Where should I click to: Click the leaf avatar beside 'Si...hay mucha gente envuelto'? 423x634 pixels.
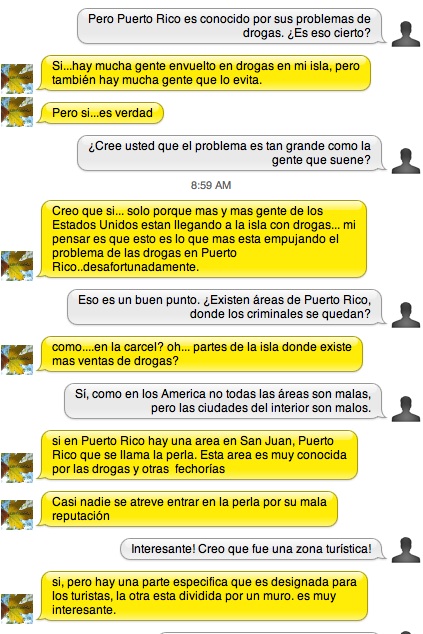pos(17,79)
